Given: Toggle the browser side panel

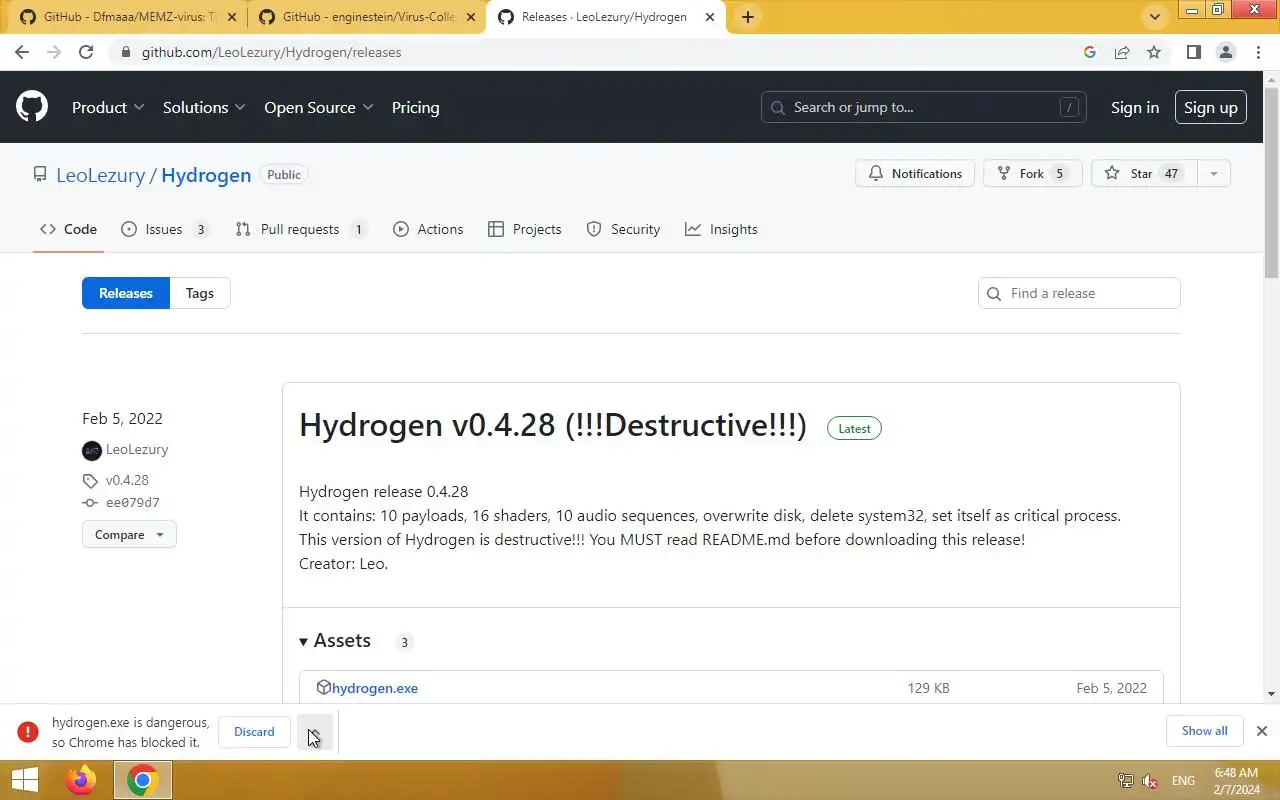Looking at the screenshot, I should (1193, 52).
